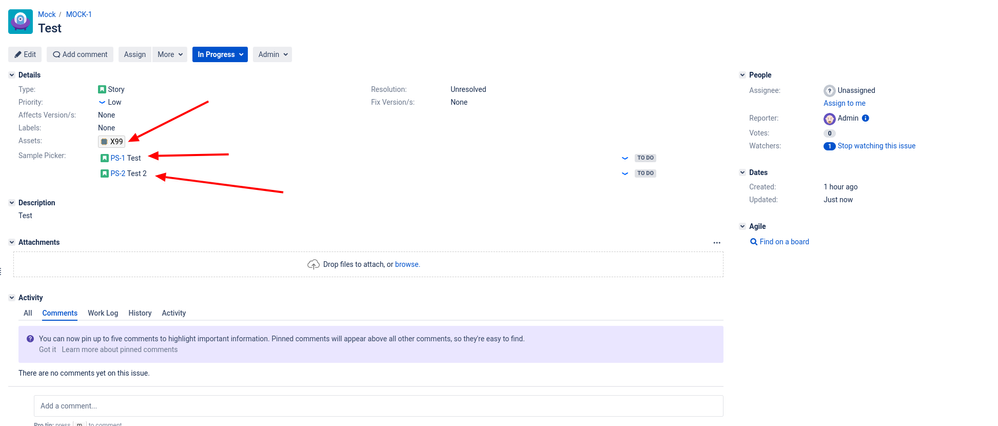Open the PS-1 issue link

(118, 157)
